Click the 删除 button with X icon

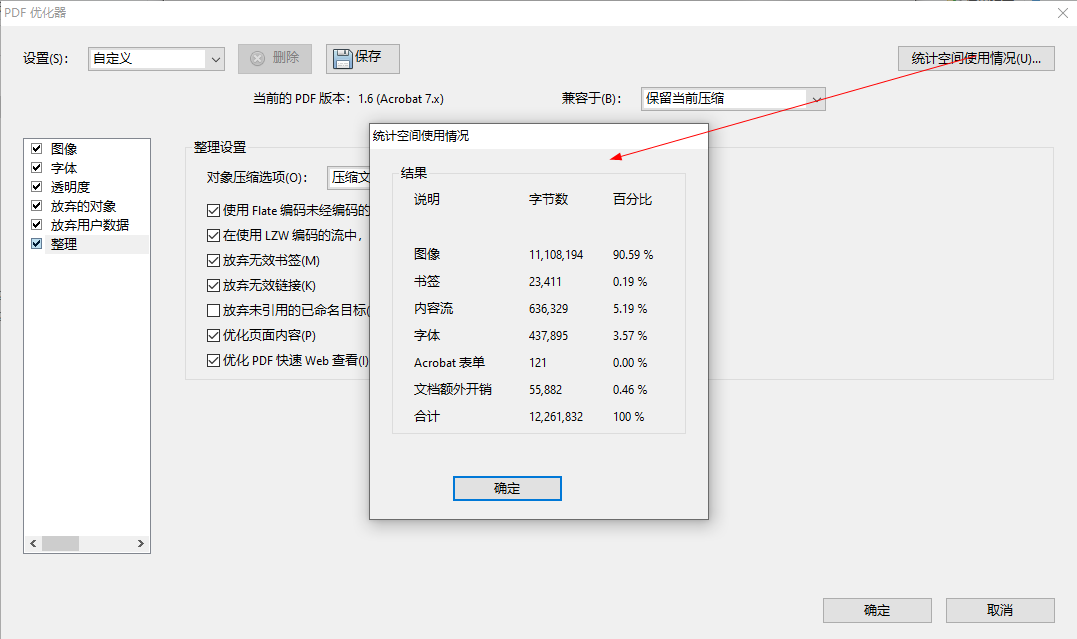(x=275, y=58)
